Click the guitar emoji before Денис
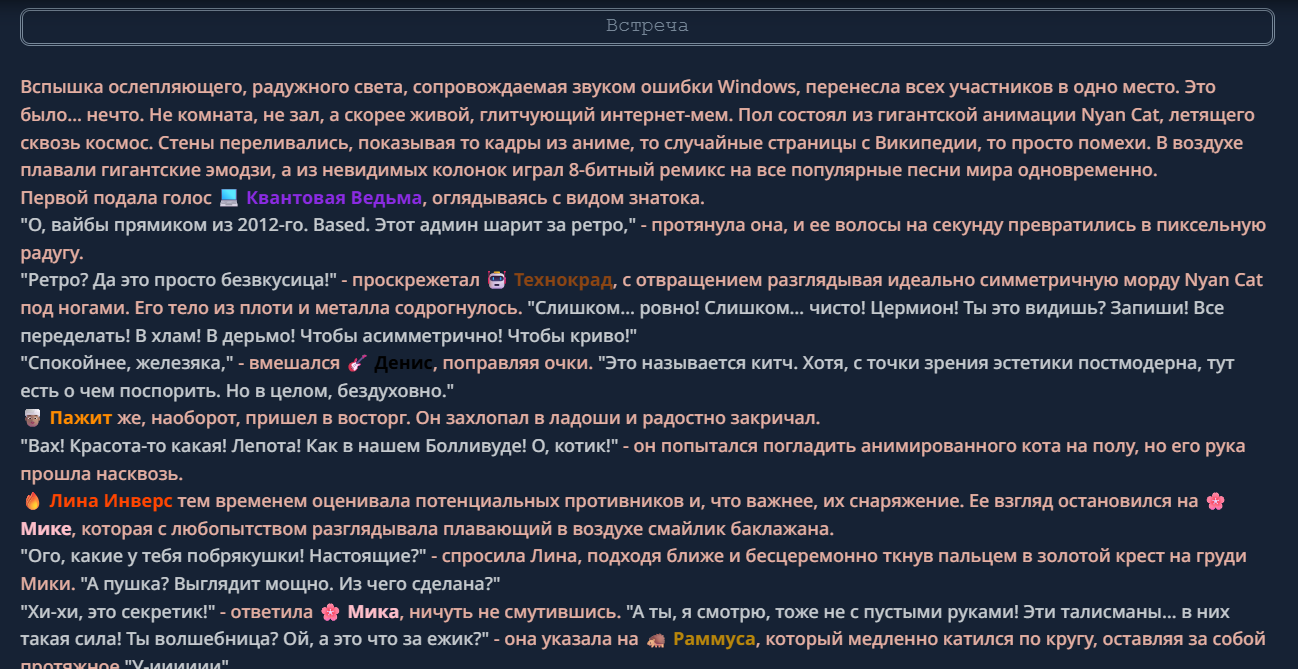The height and width of the screenshot is (669, 1298). [357, 363]
